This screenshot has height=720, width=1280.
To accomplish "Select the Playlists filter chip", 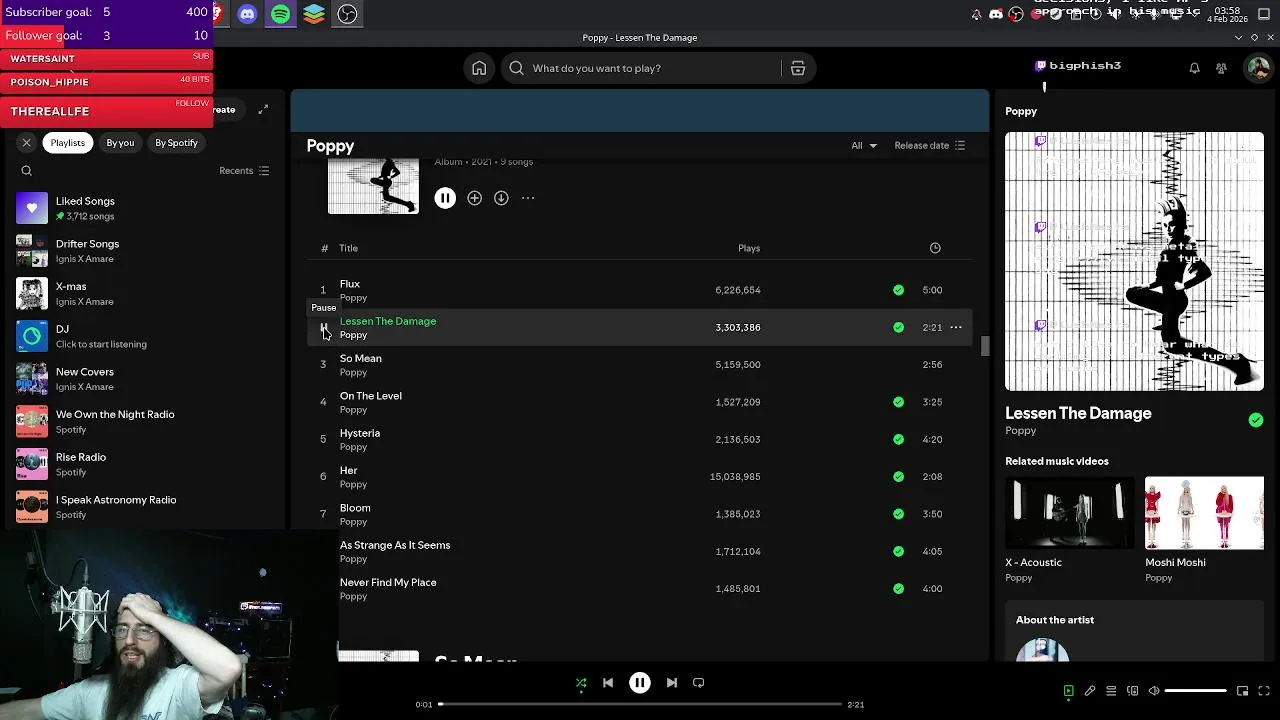I will 68,143.
